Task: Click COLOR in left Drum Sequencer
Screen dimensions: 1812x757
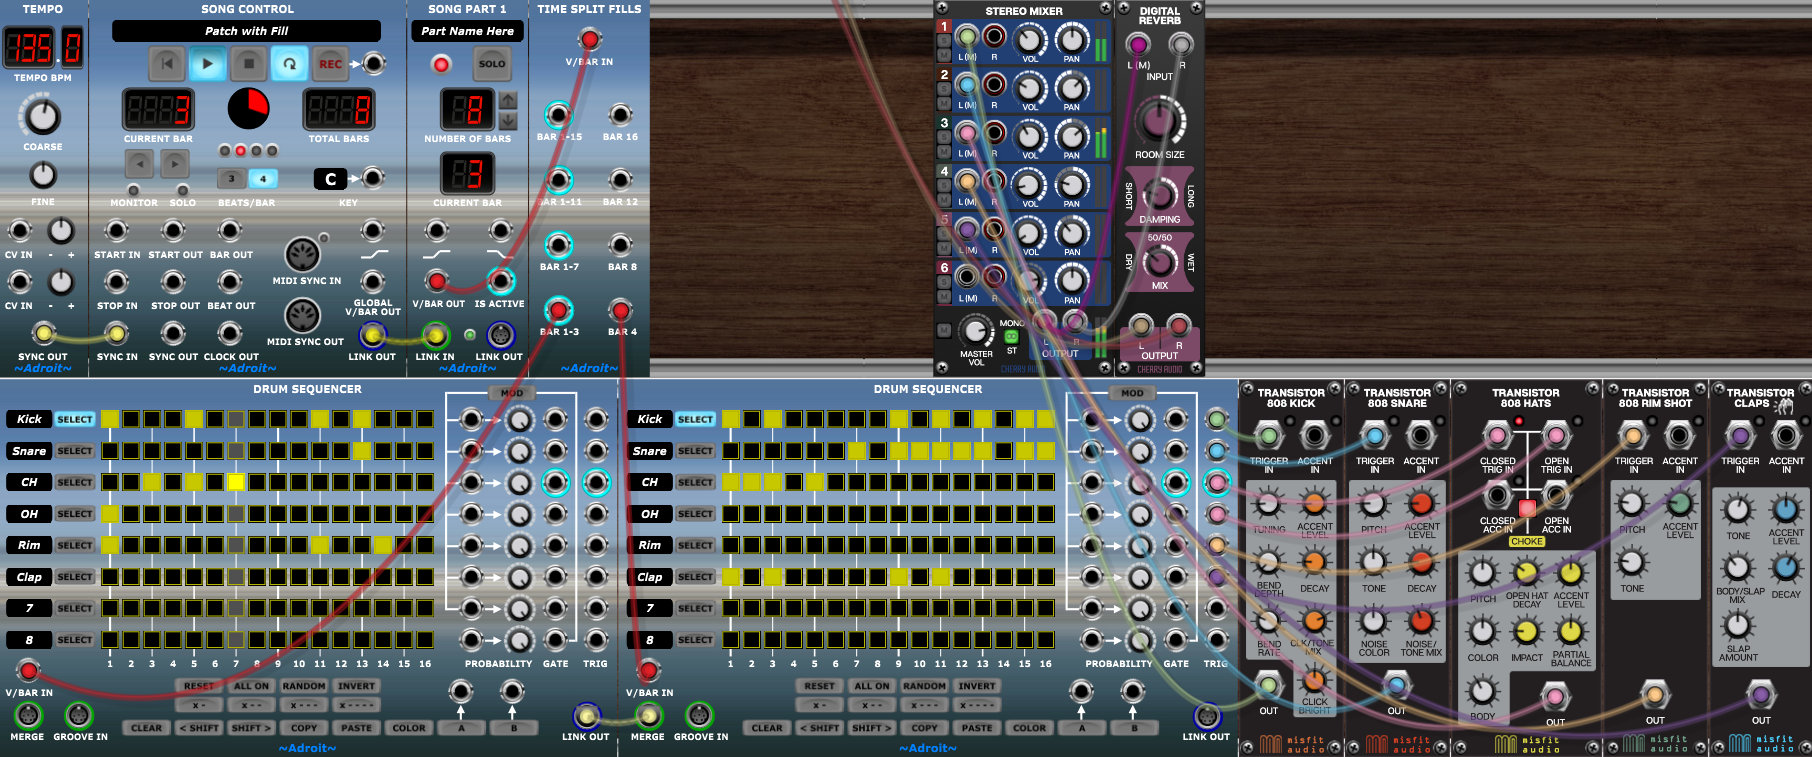Action: (409, 728)
